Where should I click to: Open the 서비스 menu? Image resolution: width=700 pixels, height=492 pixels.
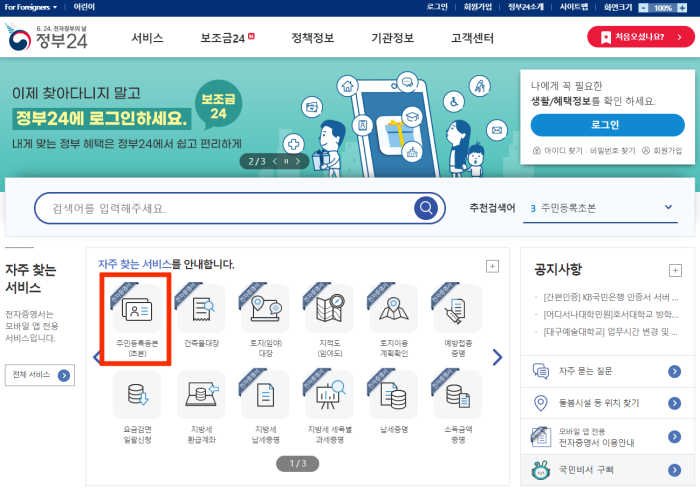point(147,38)
